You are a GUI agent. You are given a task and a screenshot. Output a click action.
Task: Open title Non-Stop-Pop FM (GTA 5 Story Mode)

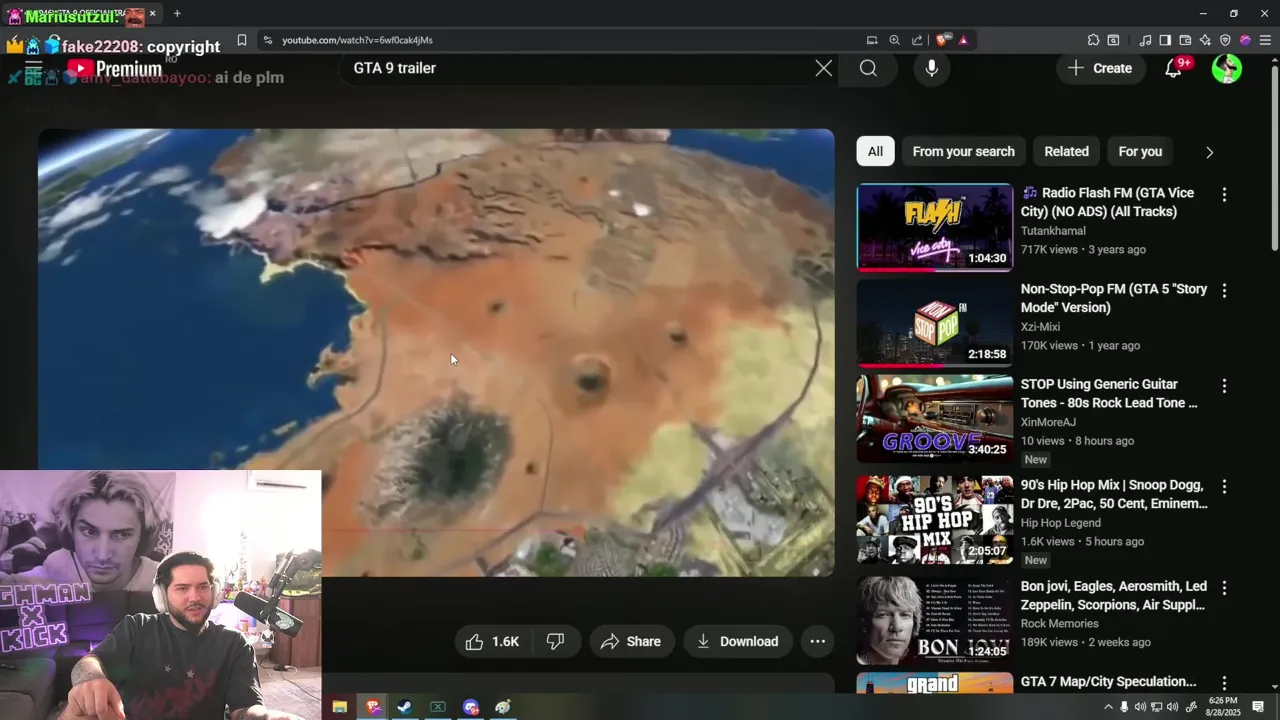pos(1114,298)
